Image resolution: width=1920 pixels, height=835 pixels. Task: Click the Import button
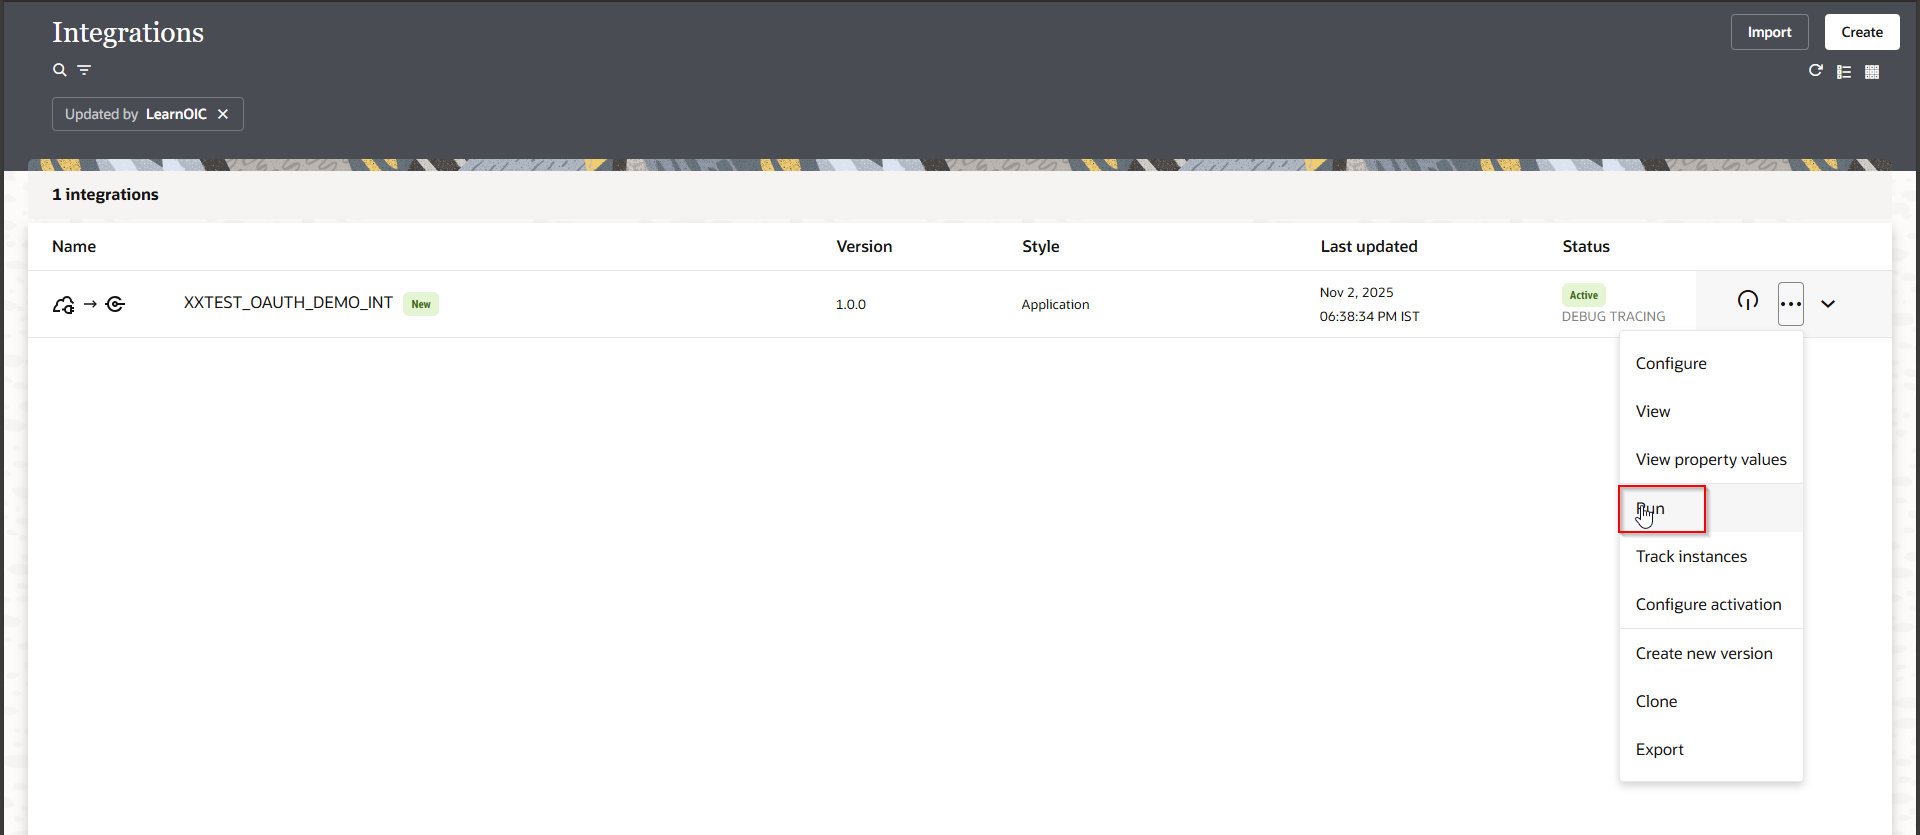1769,32
